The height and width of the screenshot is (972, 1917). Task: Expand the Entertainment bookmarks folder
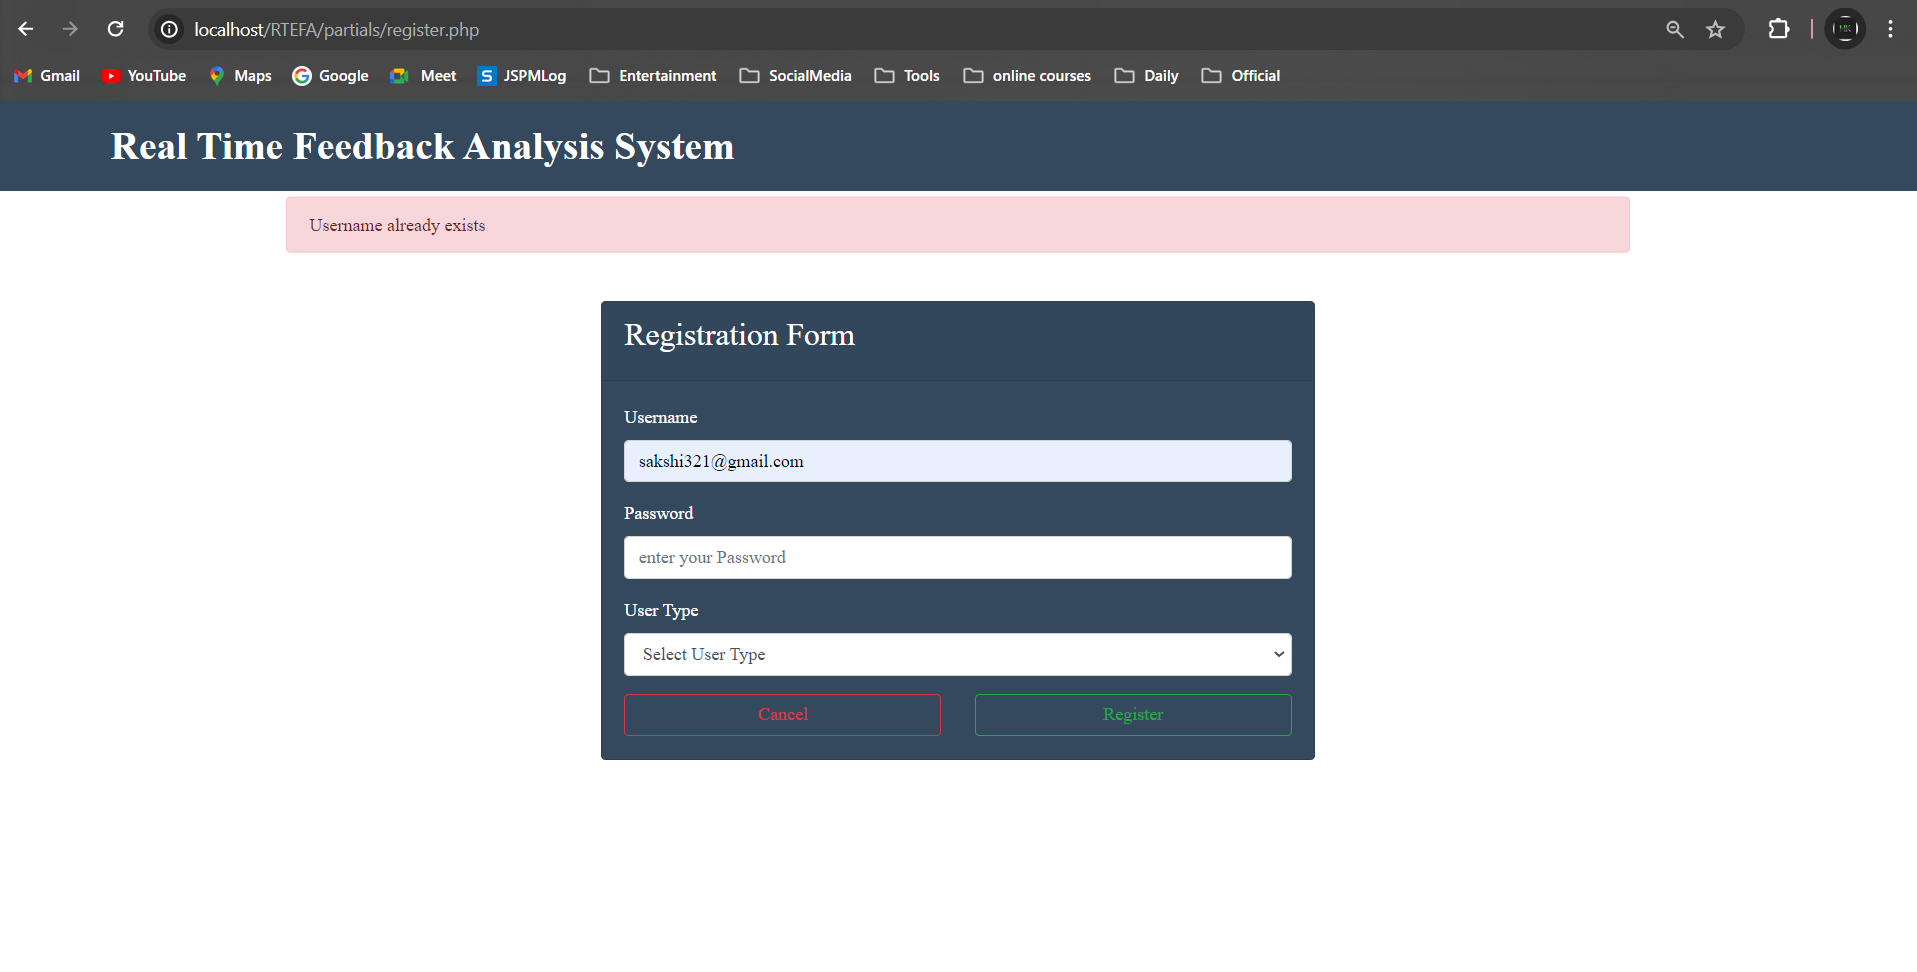[x=653, y=76]
